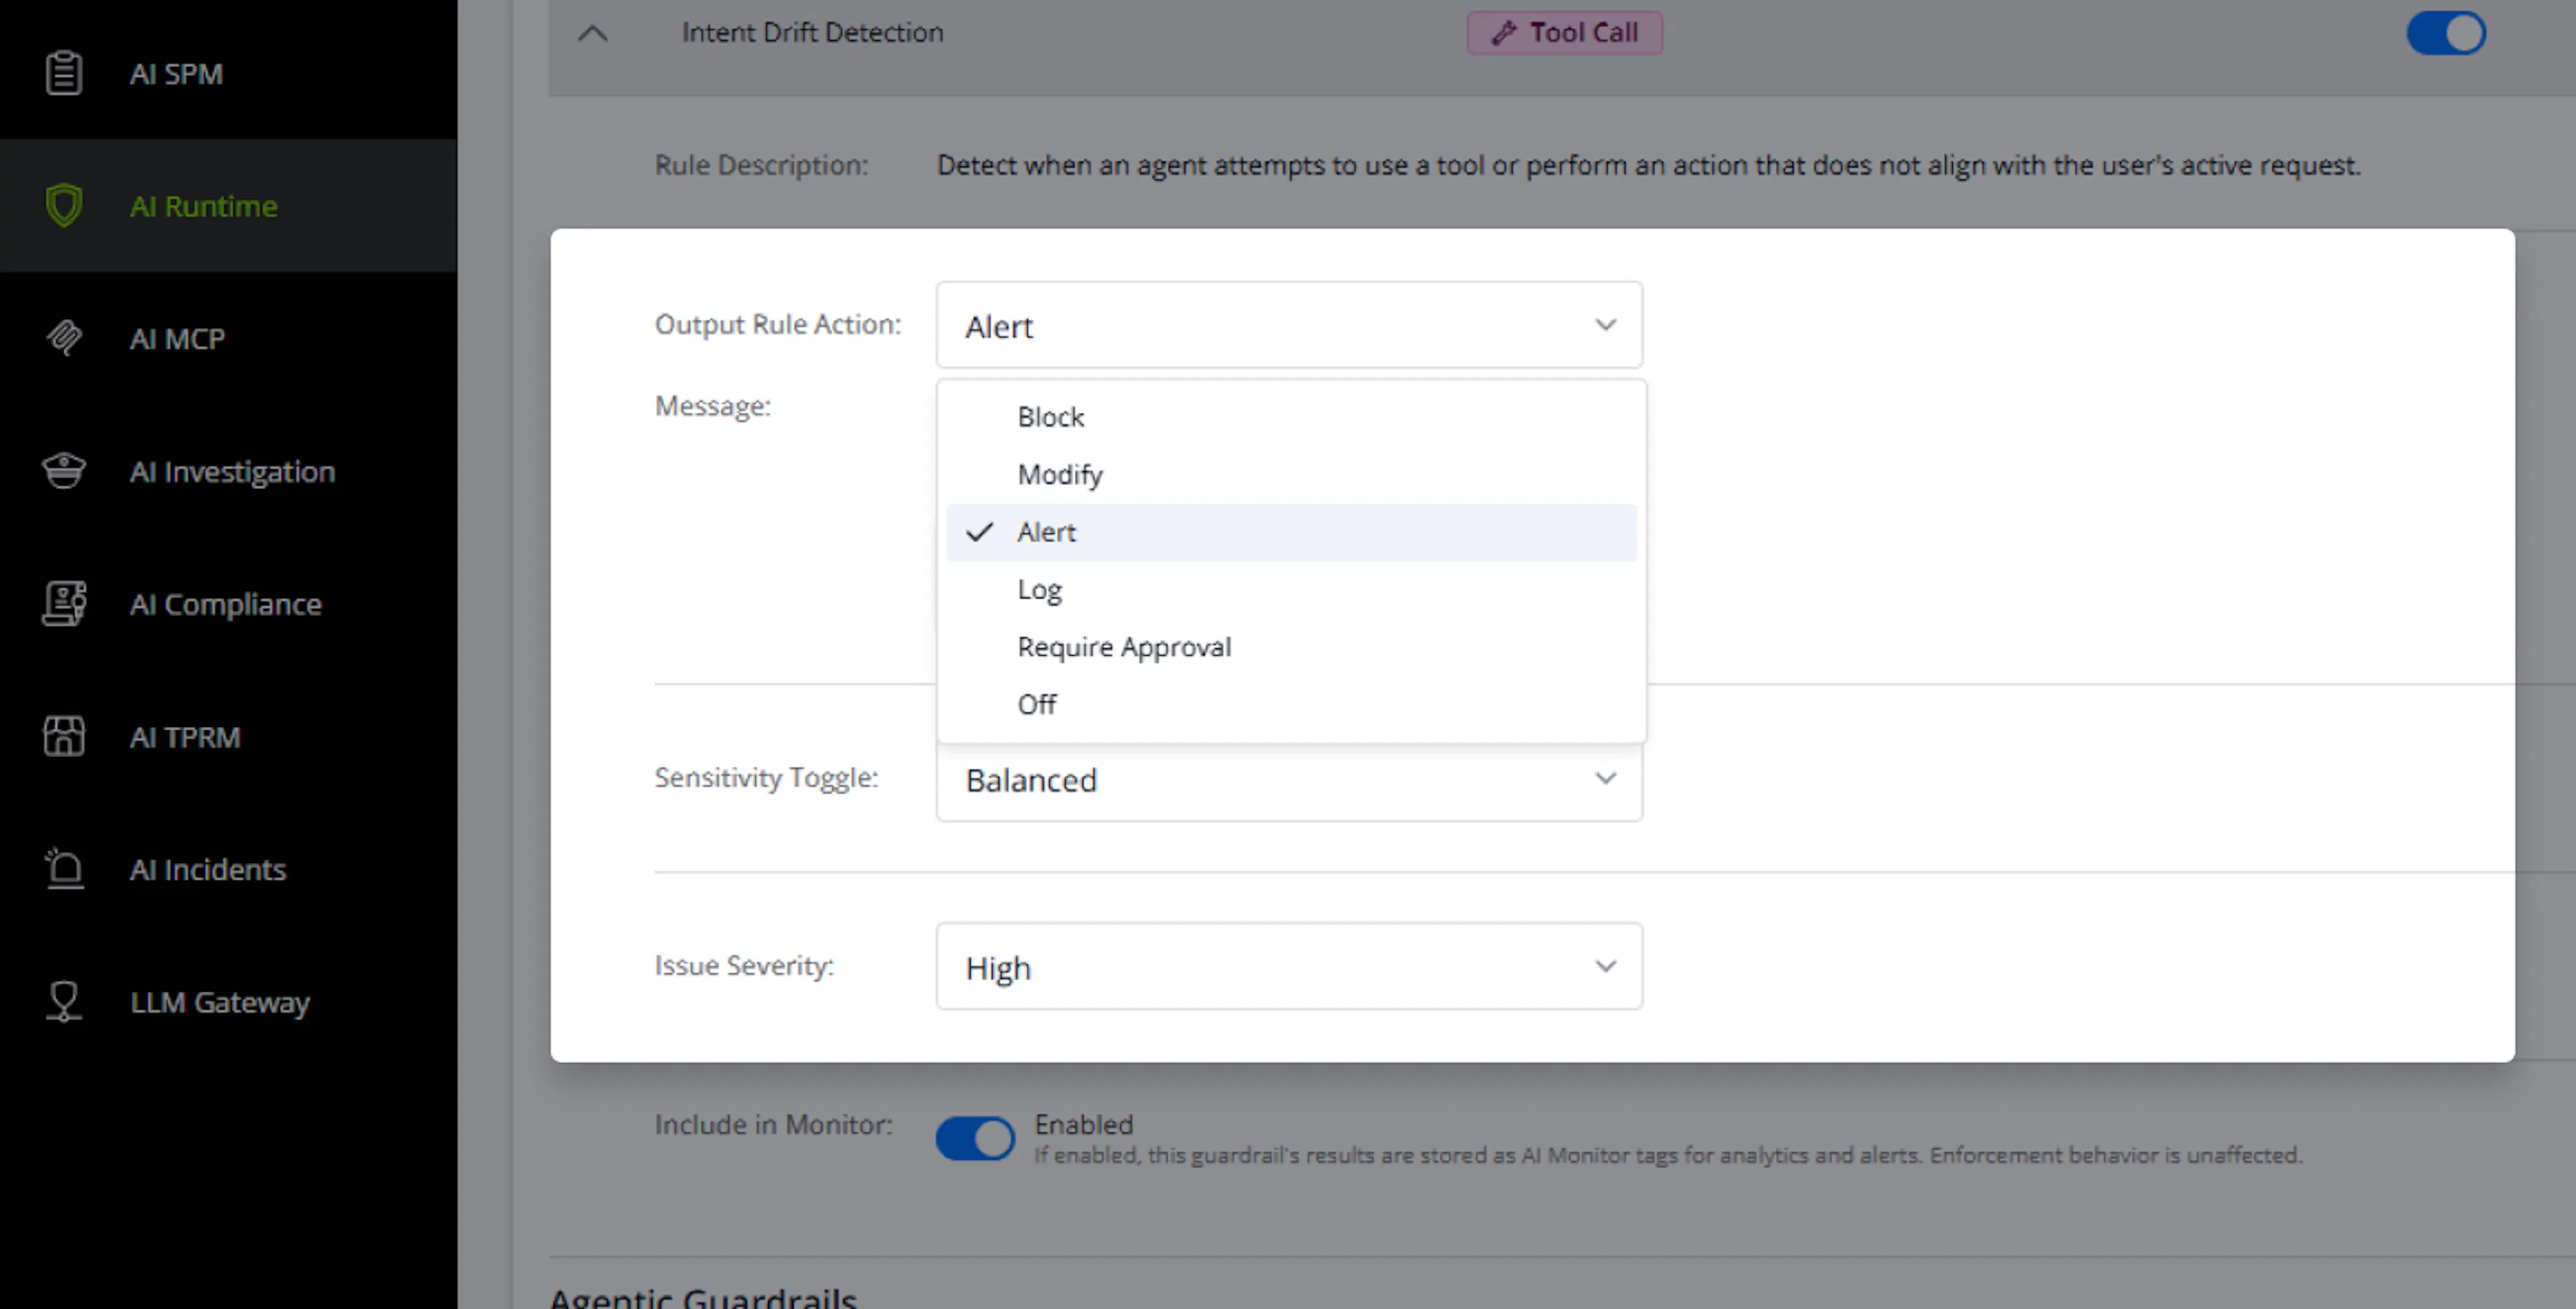Click the Include in Monitor label
2576x1309 pixels.
click(773, 1124)
